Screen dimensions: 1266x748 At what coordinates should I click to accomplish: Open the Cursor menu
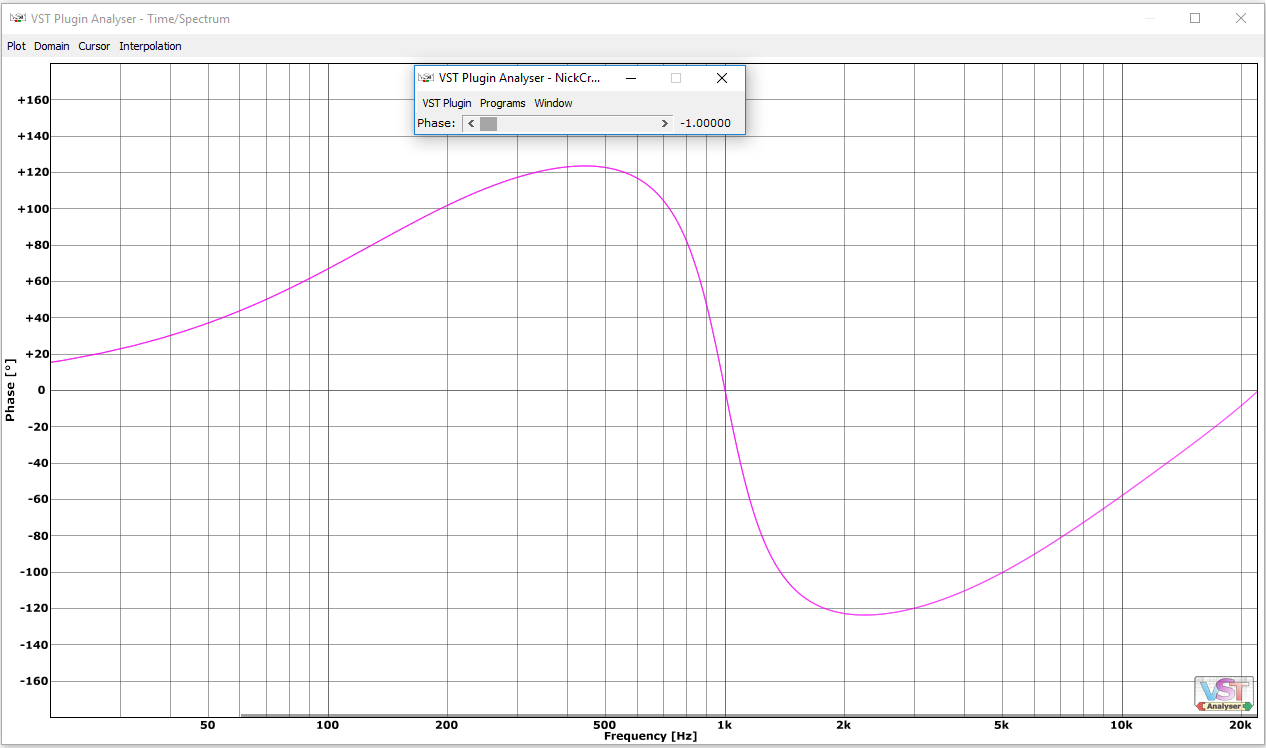click(x=94, y=46)
